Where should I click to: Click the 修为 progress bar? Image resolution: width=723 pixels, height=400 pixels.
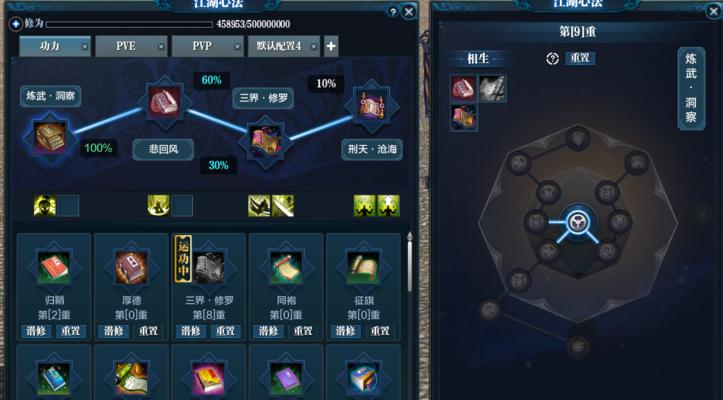(129, 24)
